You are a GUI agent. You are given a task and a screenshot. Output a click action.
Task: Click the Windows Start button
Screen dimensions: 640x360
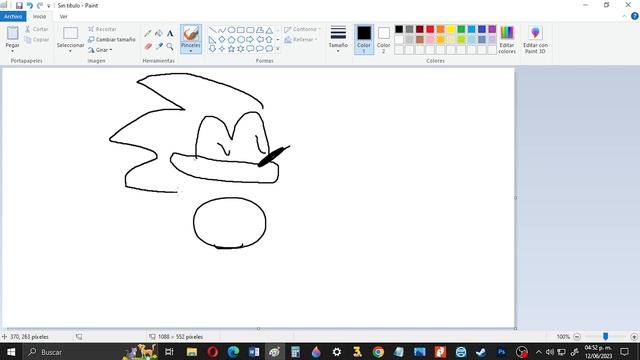pyautogui.click(x=11, y=352)
